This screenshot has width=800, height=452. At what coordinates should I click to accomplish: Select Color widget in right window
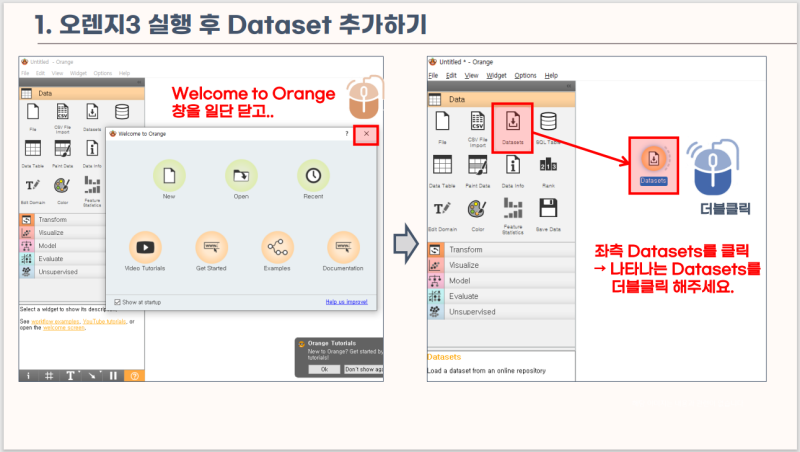(x=478, y=215)
